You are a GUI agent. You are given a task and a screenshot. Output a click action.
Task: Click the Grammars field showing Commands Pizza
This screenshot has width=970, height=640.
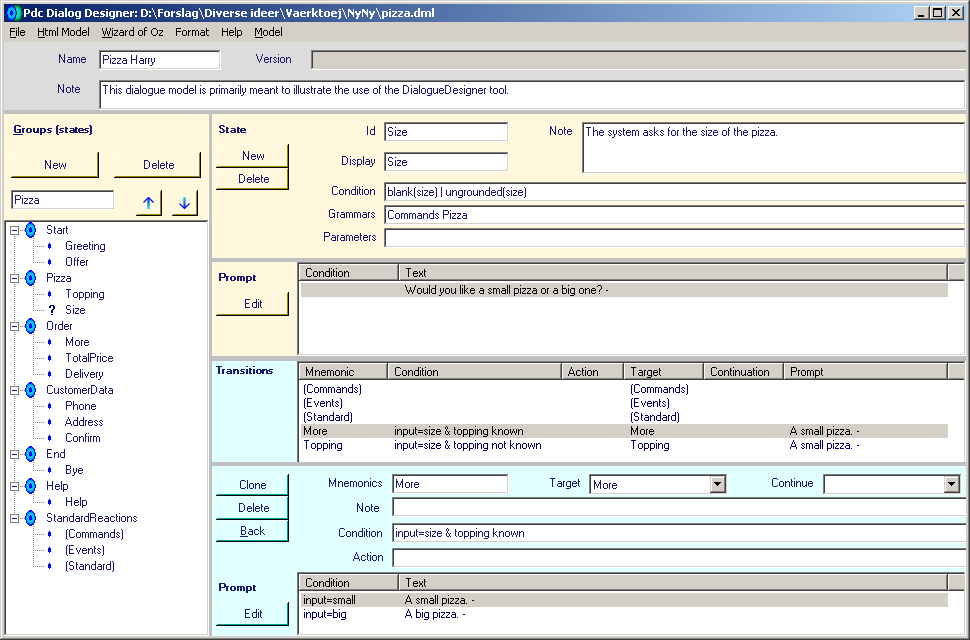(x=674, y=215)
